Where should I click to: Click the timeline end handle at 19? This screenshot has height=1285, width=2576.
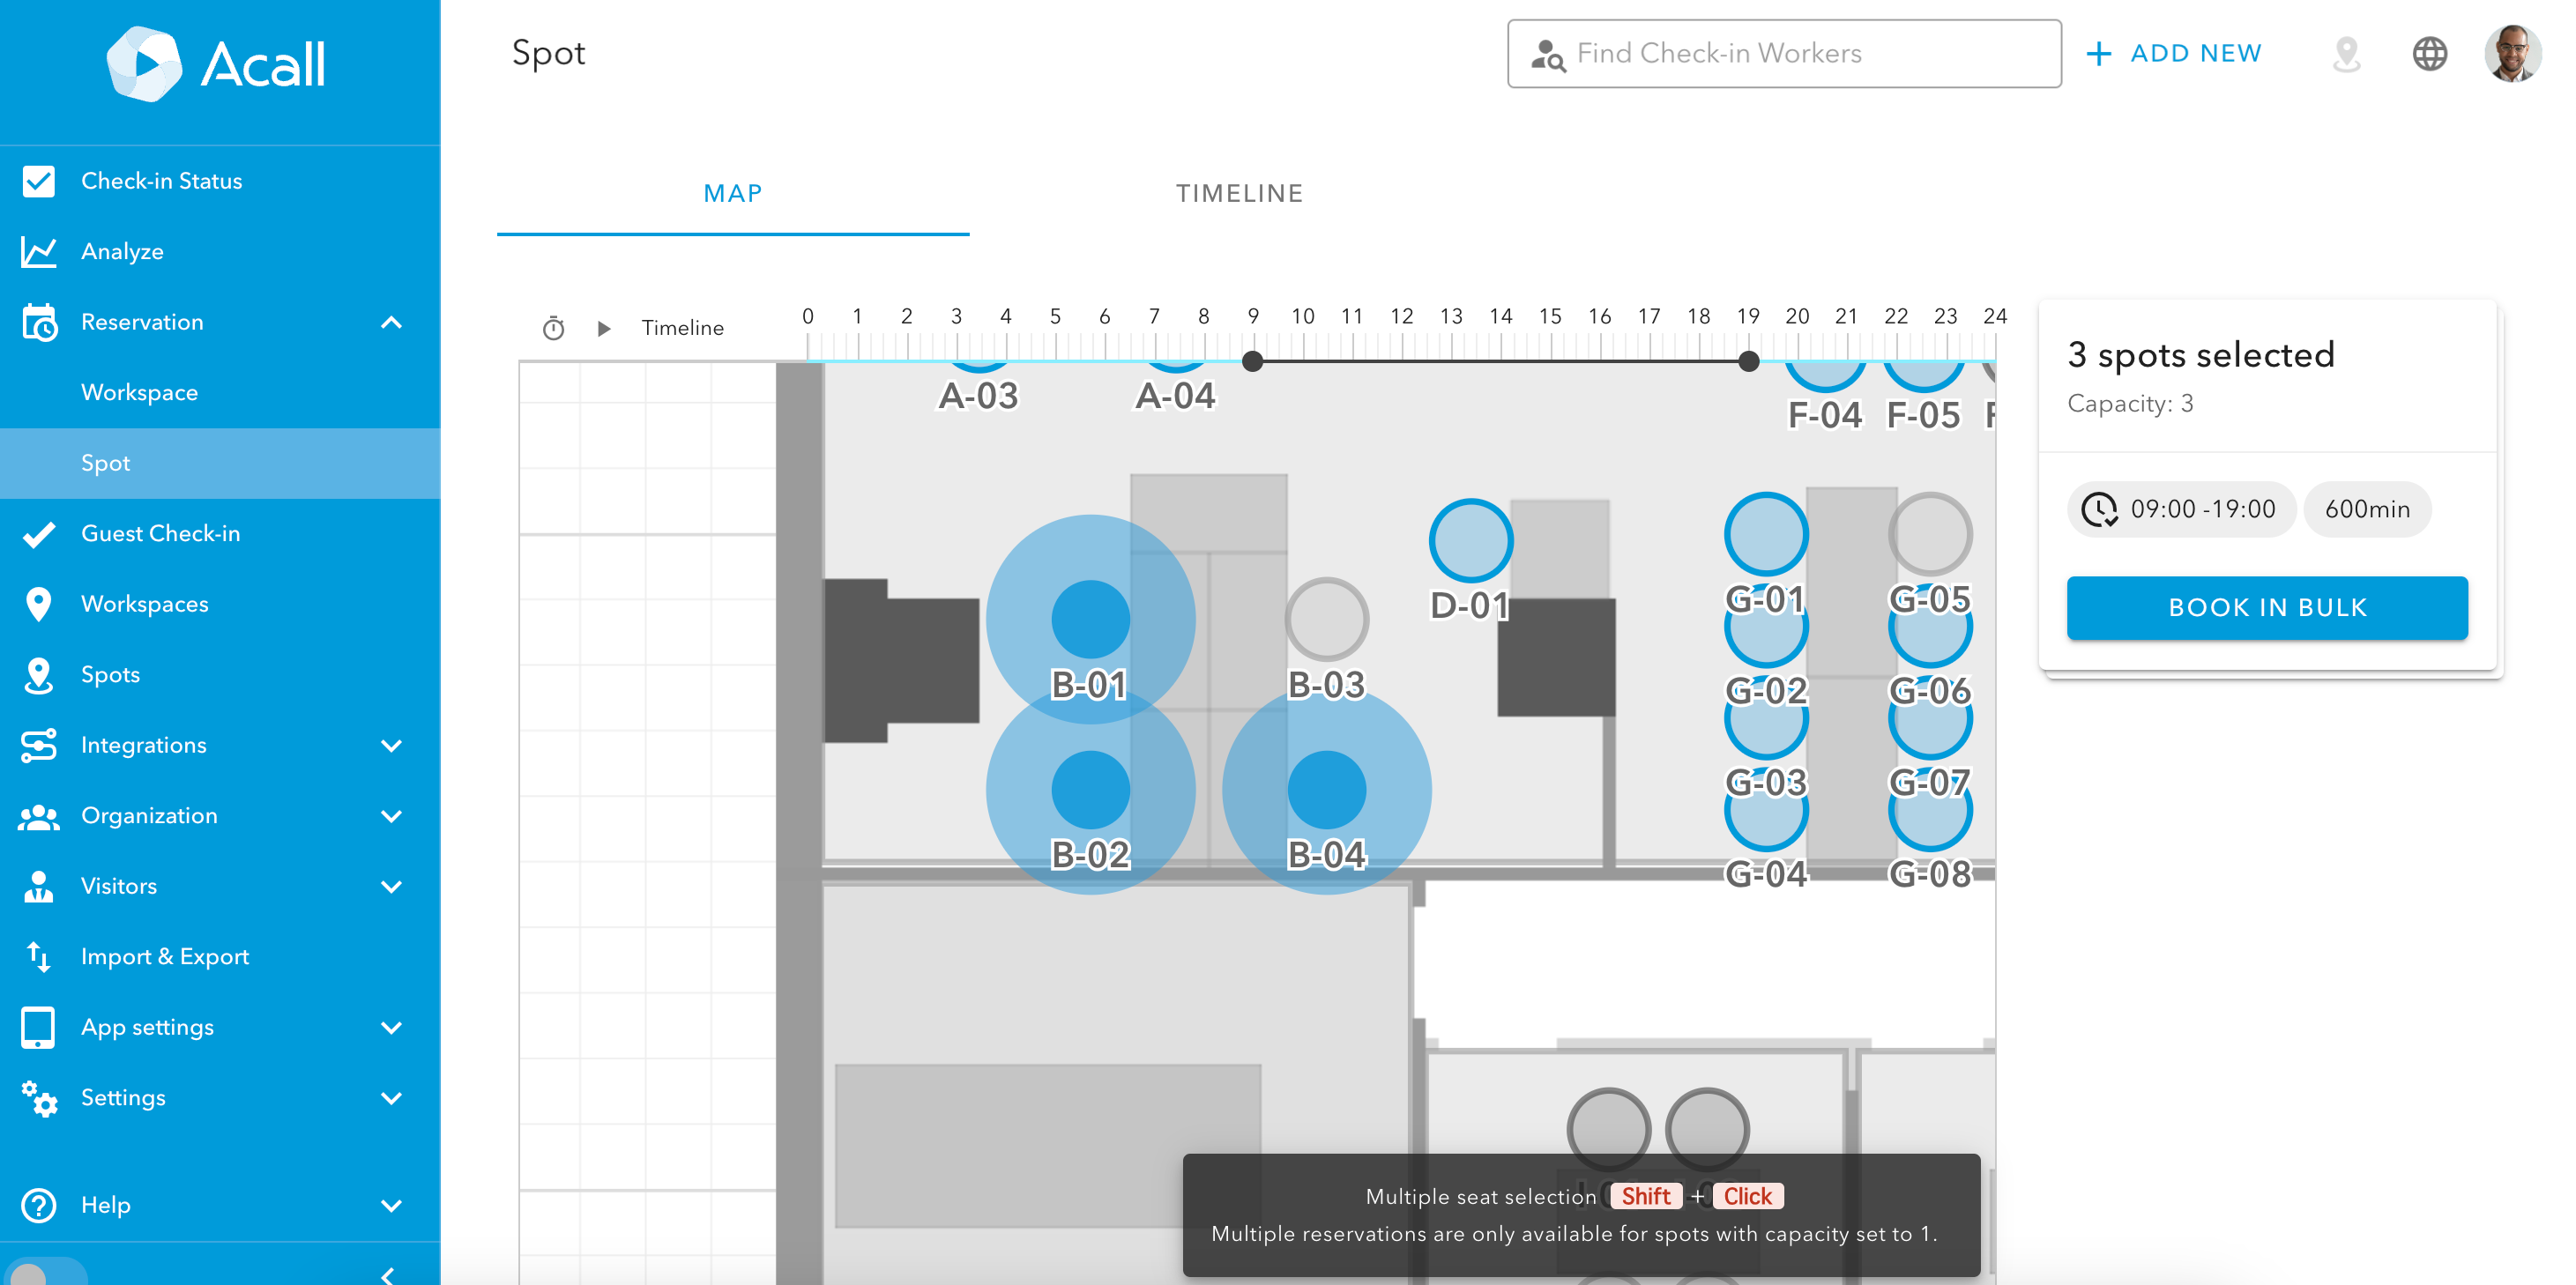[1748, 362]
